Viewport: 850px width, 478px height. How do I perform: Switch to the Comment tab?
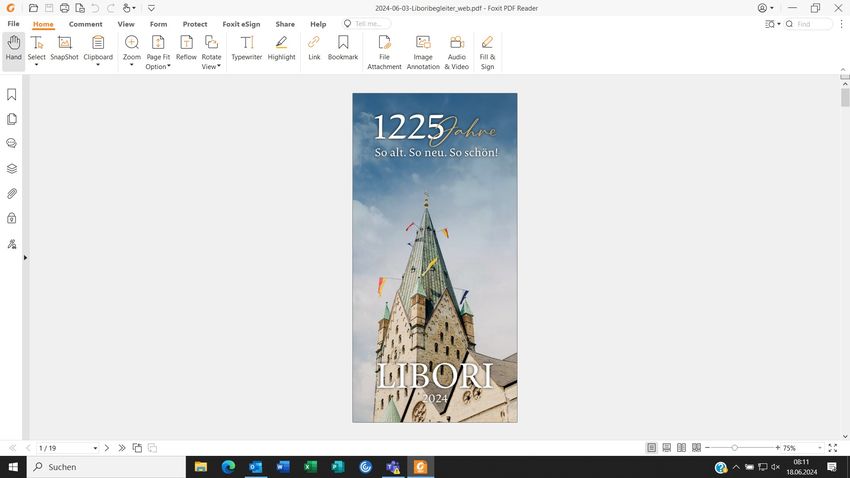(x=86, y=24)
